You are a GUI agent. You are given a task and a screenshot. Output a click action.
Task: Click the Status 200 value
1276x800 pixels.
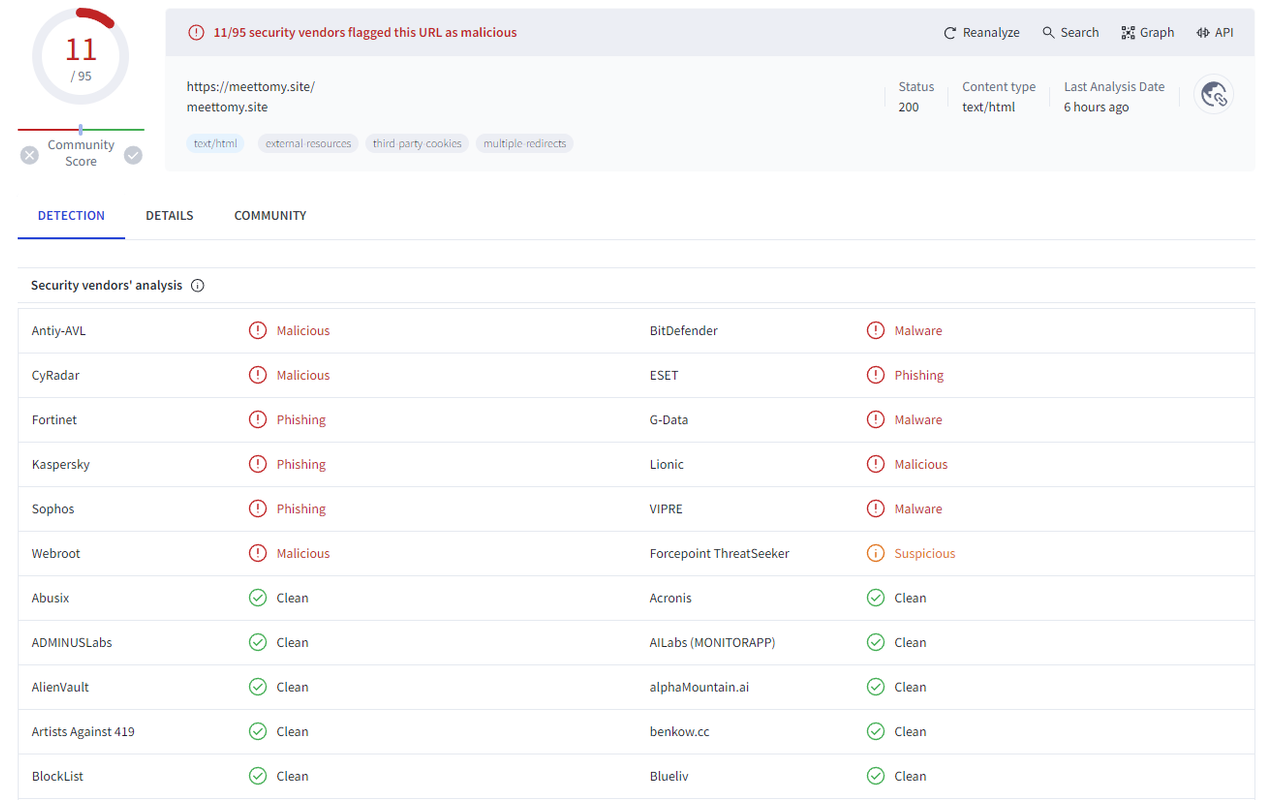click(908, 107)
